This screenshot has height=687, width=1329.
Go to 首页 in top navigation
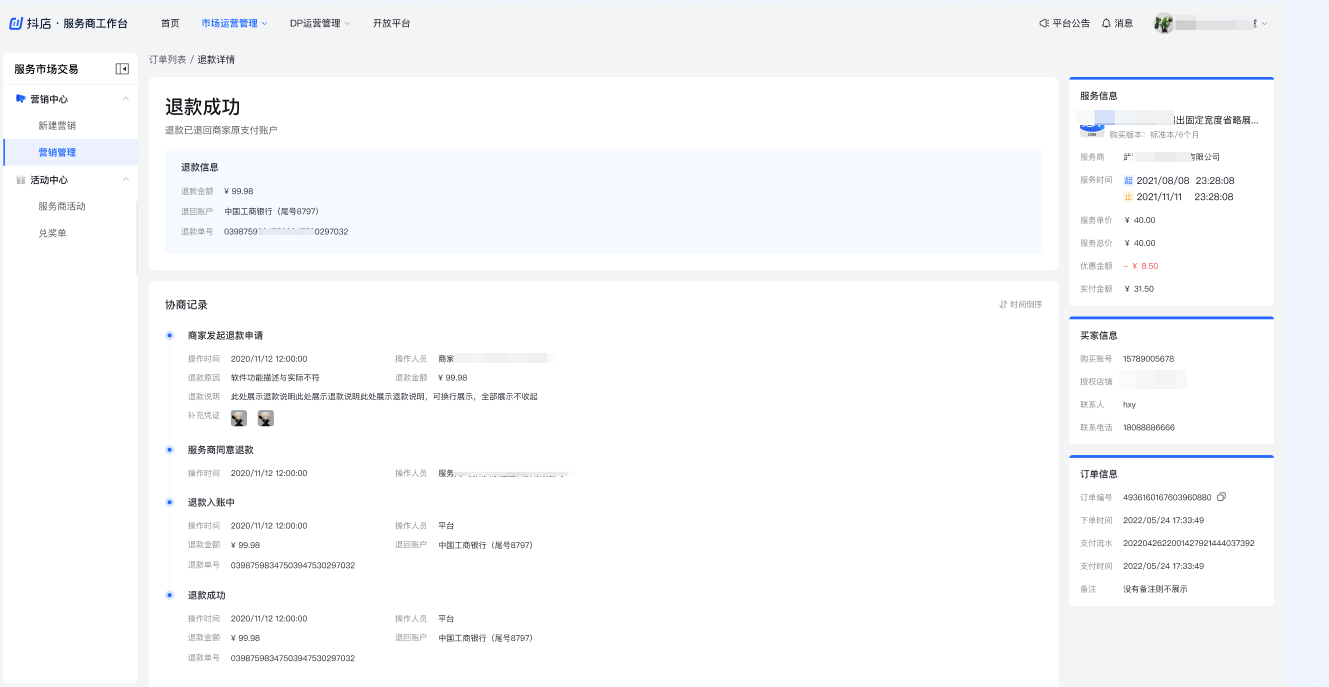pos(170,23)
